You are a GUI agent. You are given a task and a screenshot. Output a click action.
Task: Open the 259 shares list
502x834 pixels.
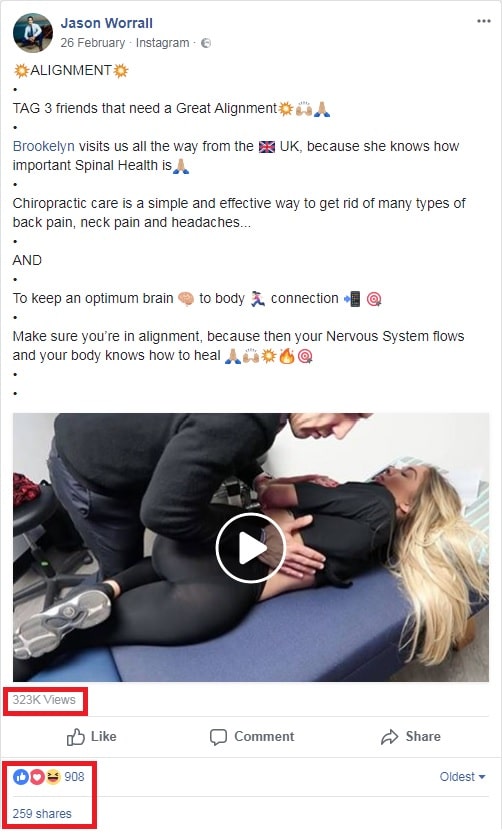[42, 814]
